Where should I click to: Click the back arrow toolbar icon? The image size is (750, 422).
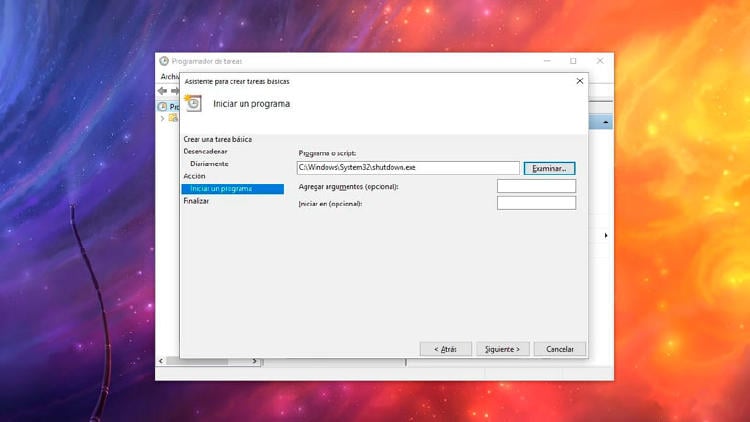[163, 91]
